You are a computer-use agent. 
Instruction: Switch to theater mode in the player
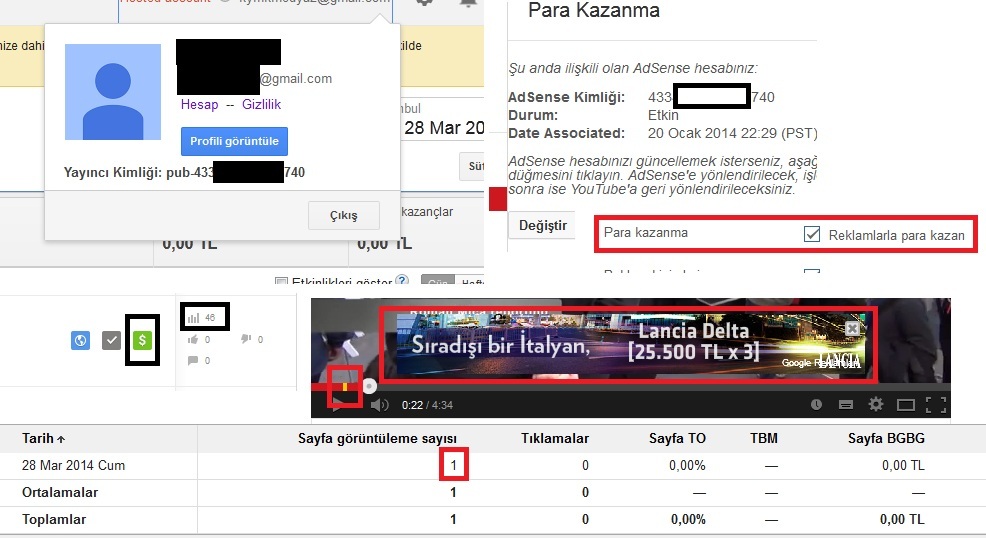(x=906, y=404)
